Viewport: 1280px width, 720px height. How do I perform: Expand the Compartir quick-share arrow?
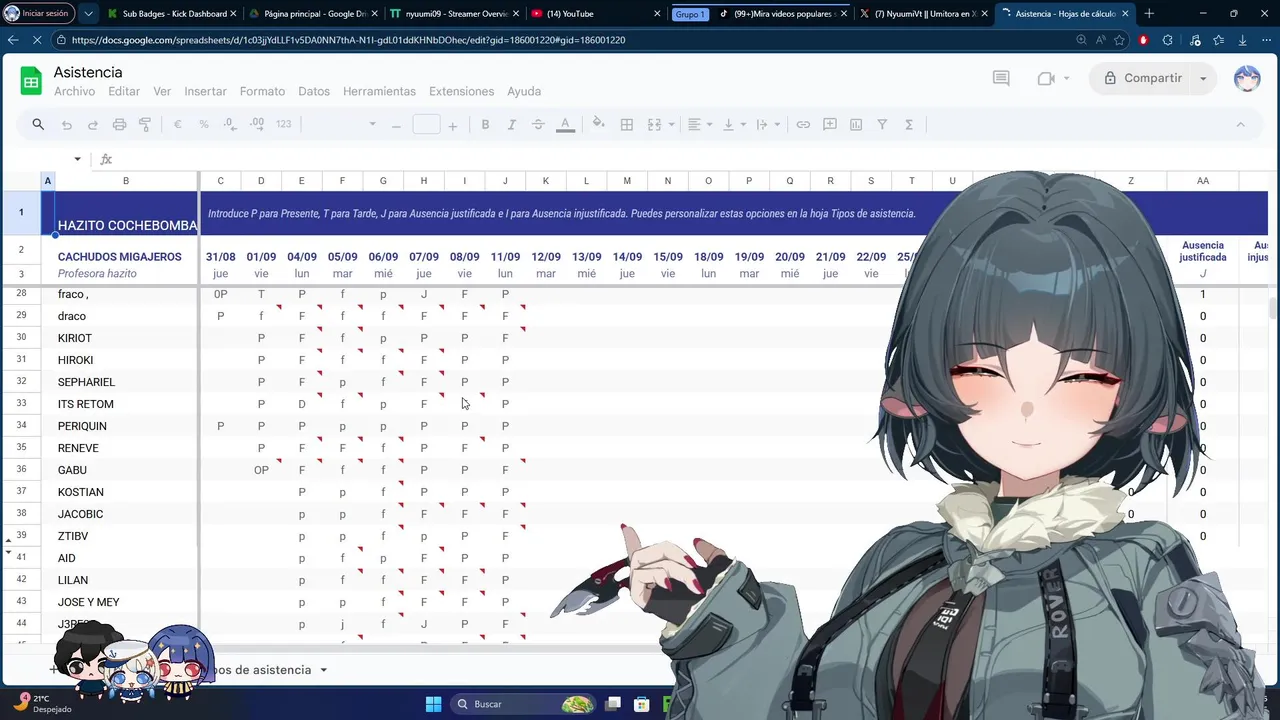pyautogui.click(x=1203, y=78)
